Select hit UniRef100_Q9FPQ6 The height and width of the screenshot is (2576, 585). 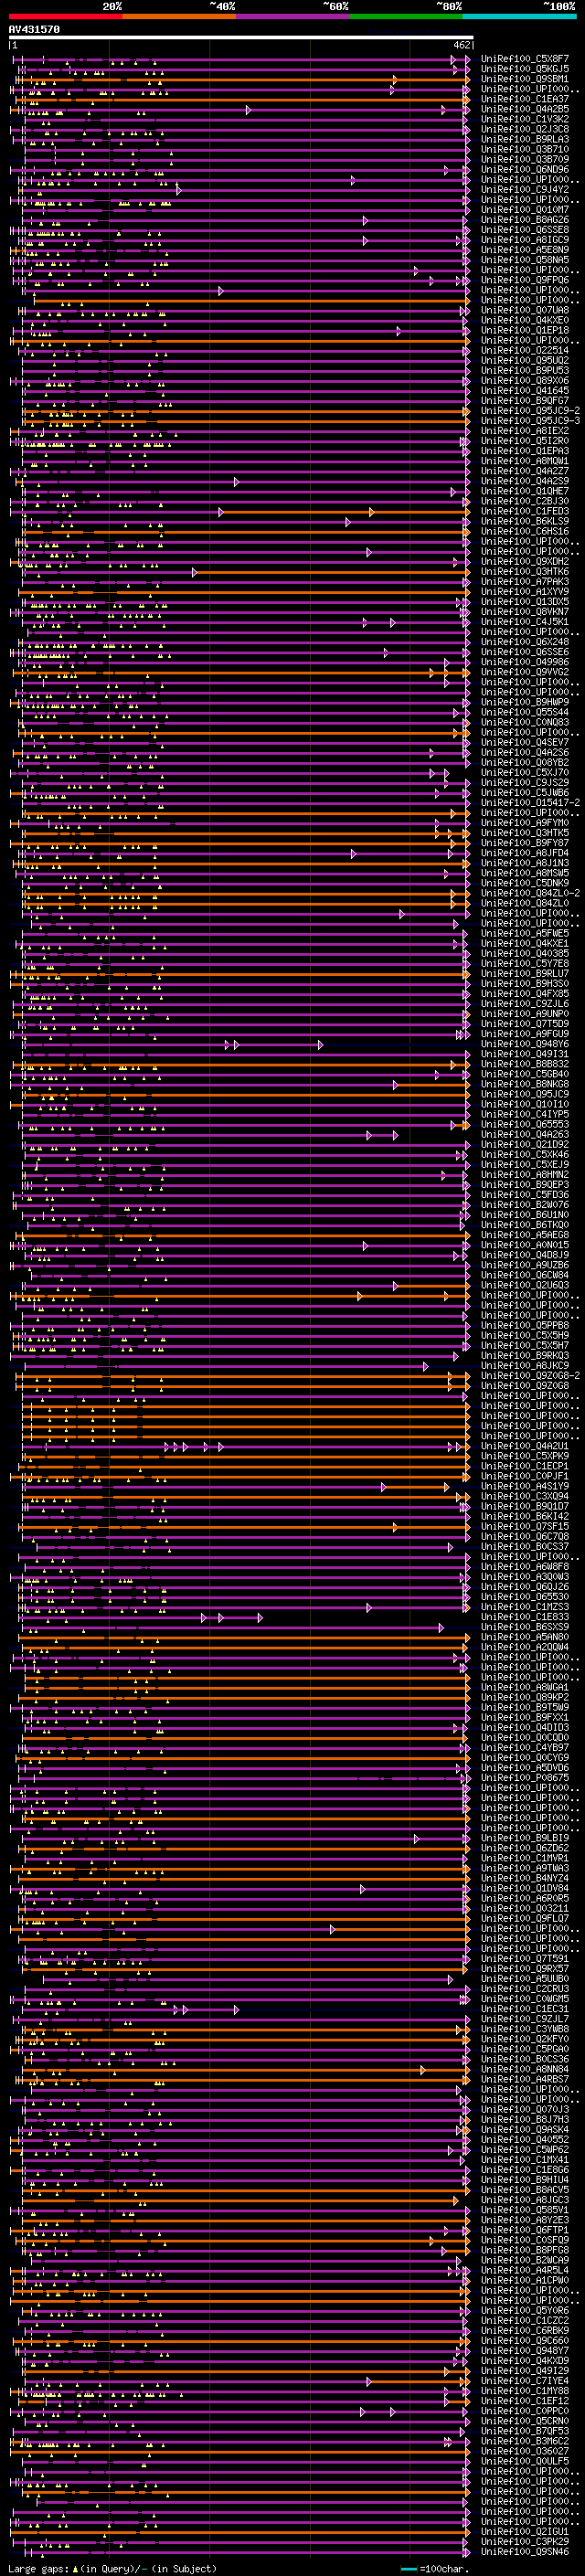[525, 280]
